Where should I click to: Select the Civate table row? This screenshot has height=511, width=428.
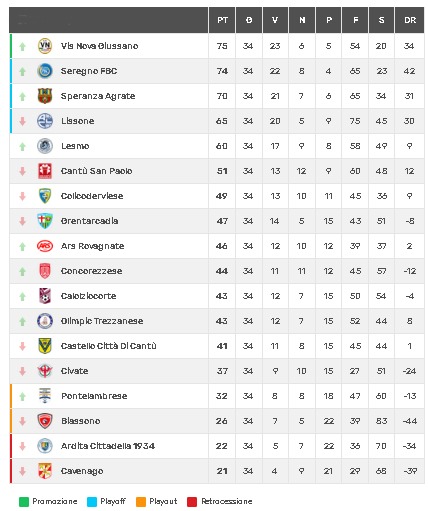coord(217,371)
